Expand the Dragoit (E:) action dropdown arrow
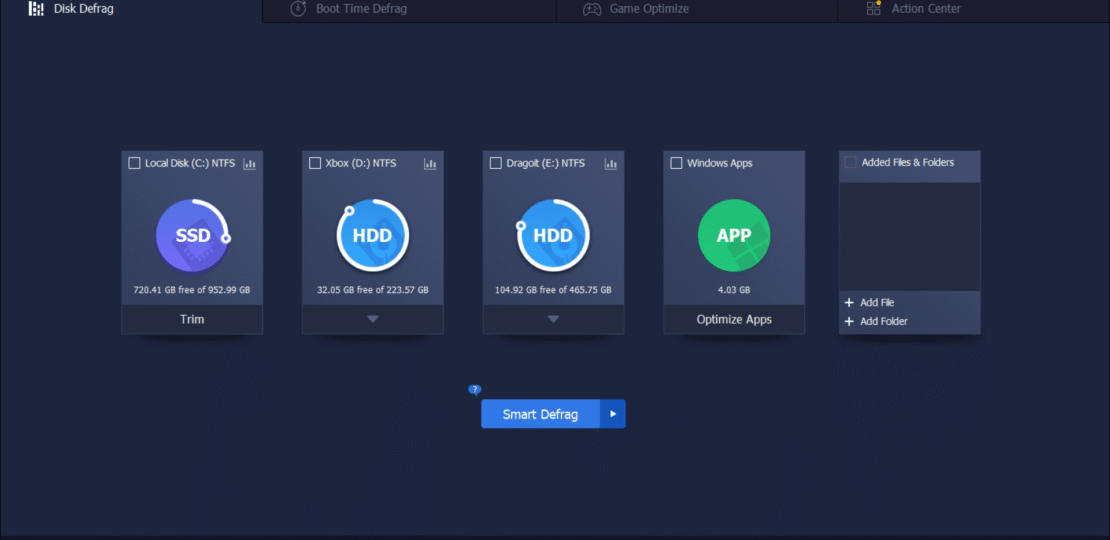 tap(554, 319)
